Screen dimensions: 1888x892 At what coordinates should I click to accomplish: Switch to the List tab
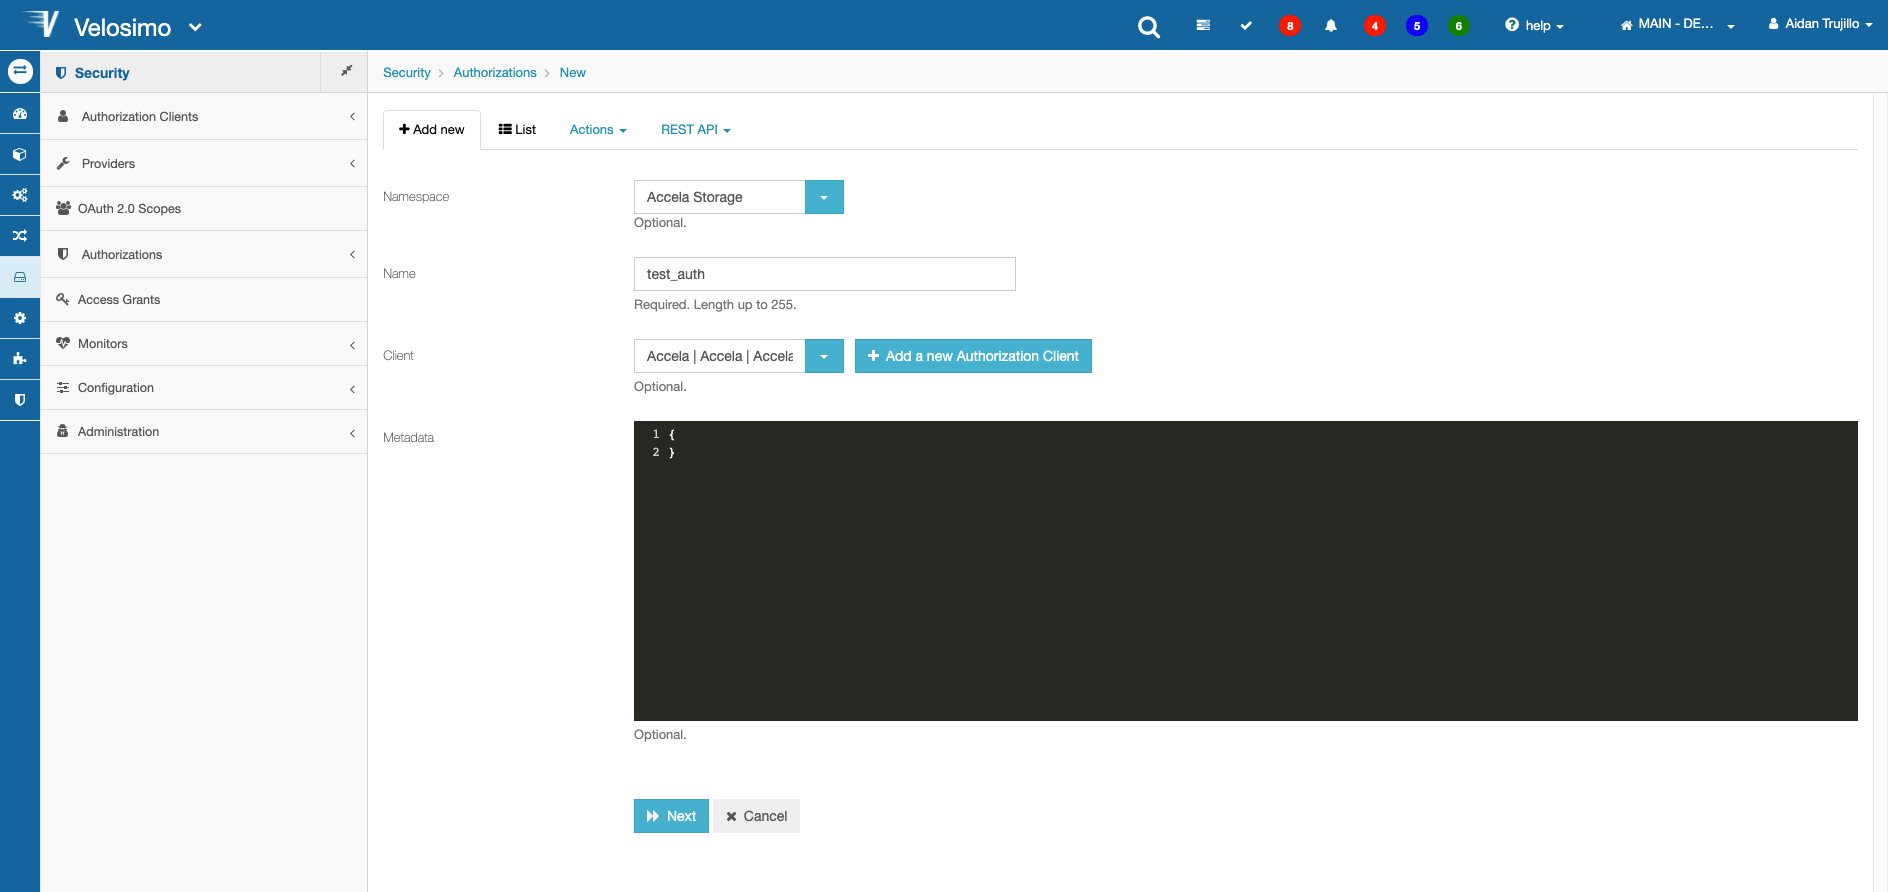tap(518, 130)
